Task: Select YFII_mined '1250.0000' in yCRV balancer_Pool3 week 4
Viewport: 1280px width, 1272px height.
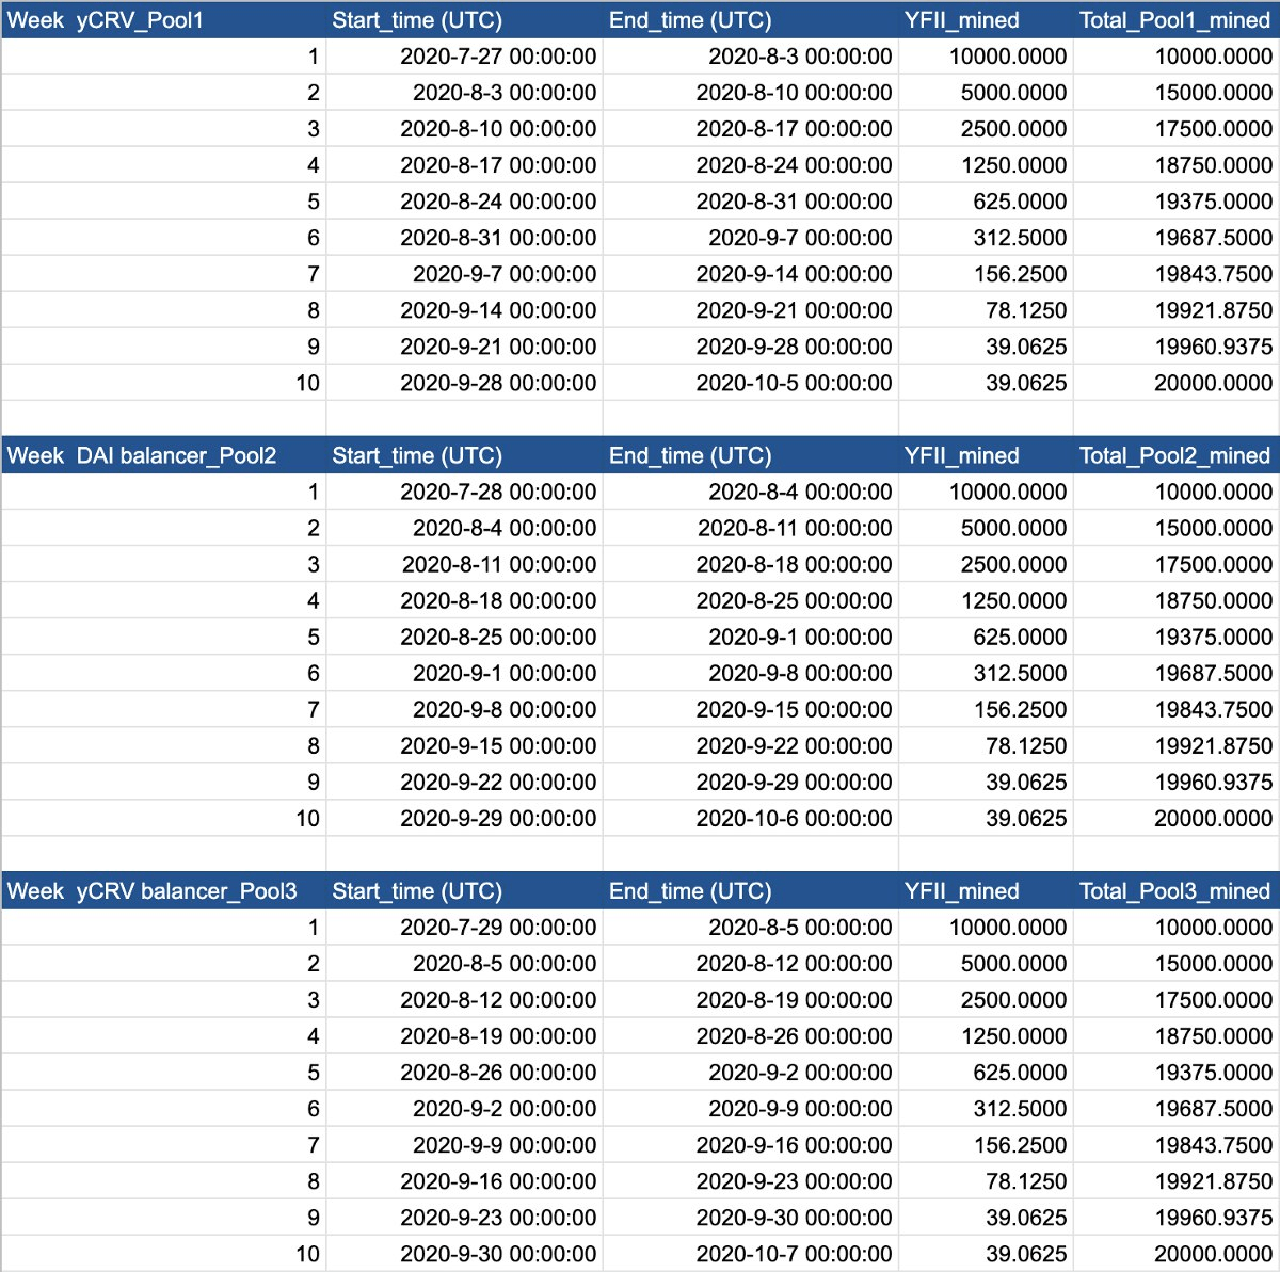Action: click(986, 1036)
